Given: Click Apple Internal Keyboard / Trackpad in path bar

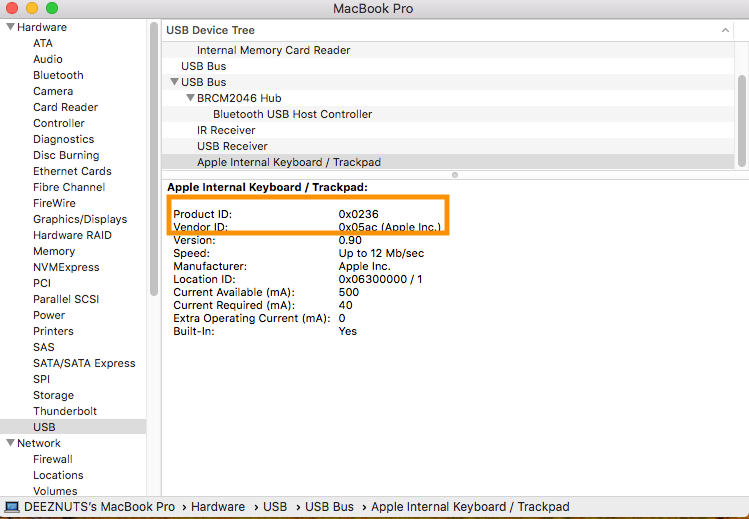Looking at the screenshot, I should coord(470,507).
